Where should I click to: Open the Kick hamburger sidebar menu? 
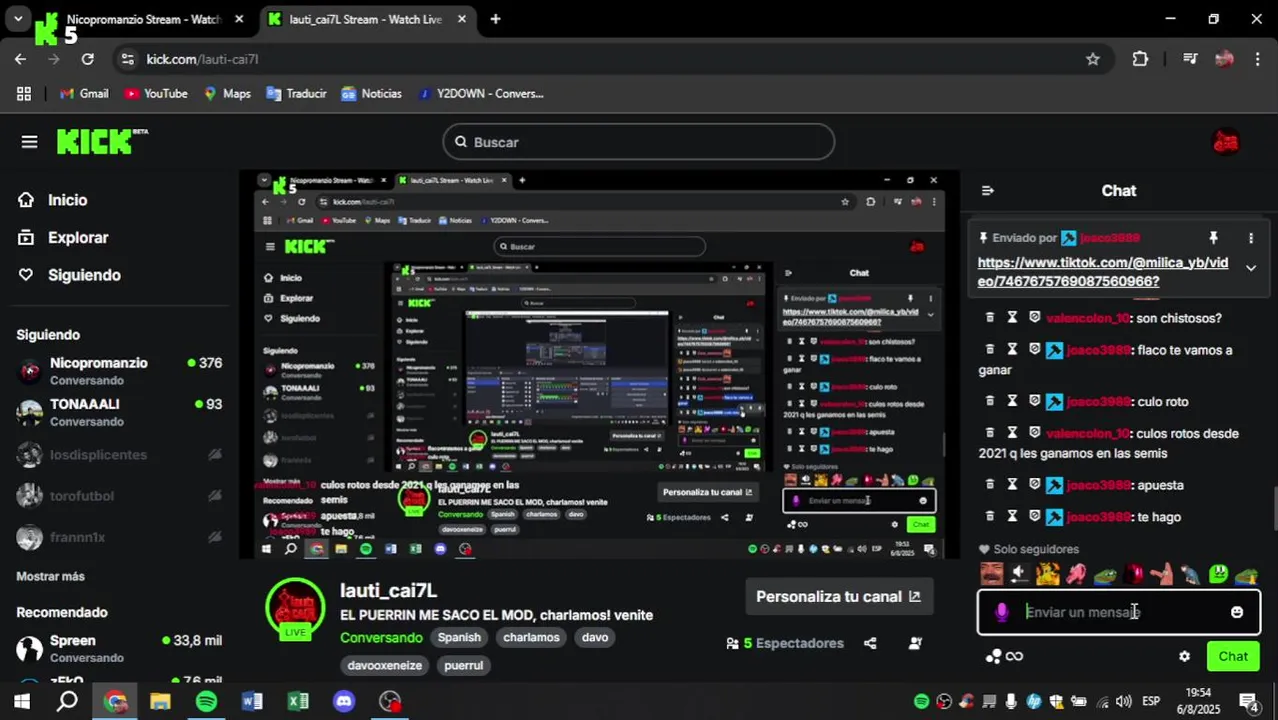pyautogui.click(x=29, y=142)
